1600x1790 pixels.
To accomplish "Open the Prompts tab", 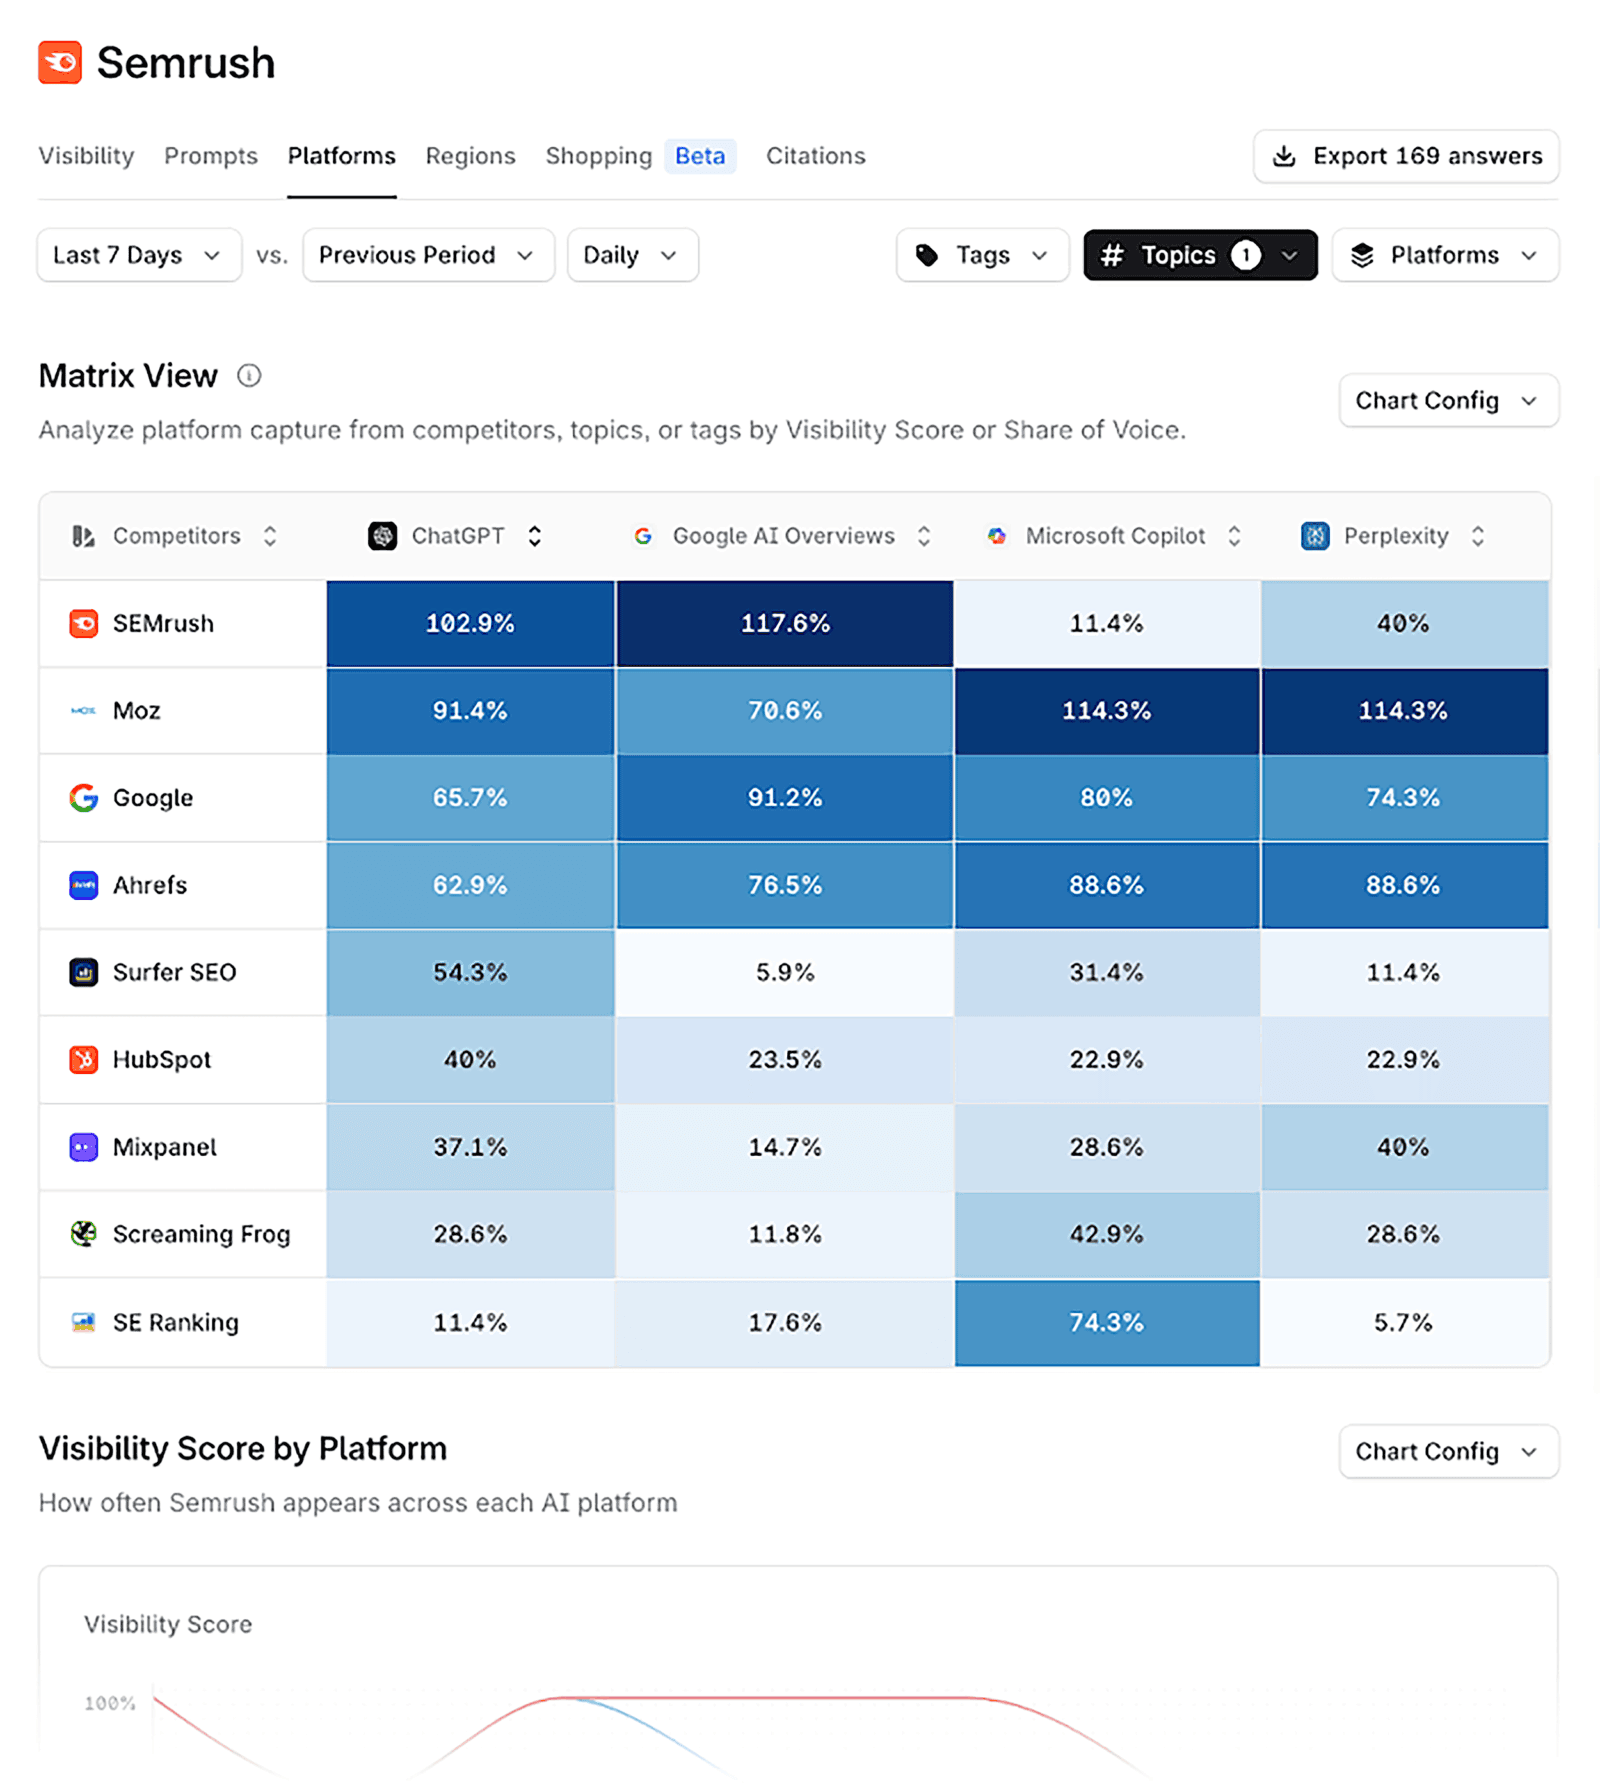I will click(x=211, y=156).
